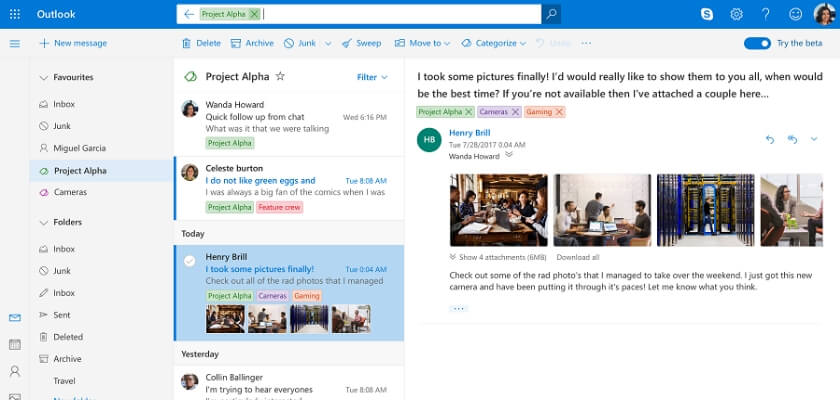Click Cameras tag in Henry Brill list item
This screenshot has width=840, height=400.
[x=273, y=296]
